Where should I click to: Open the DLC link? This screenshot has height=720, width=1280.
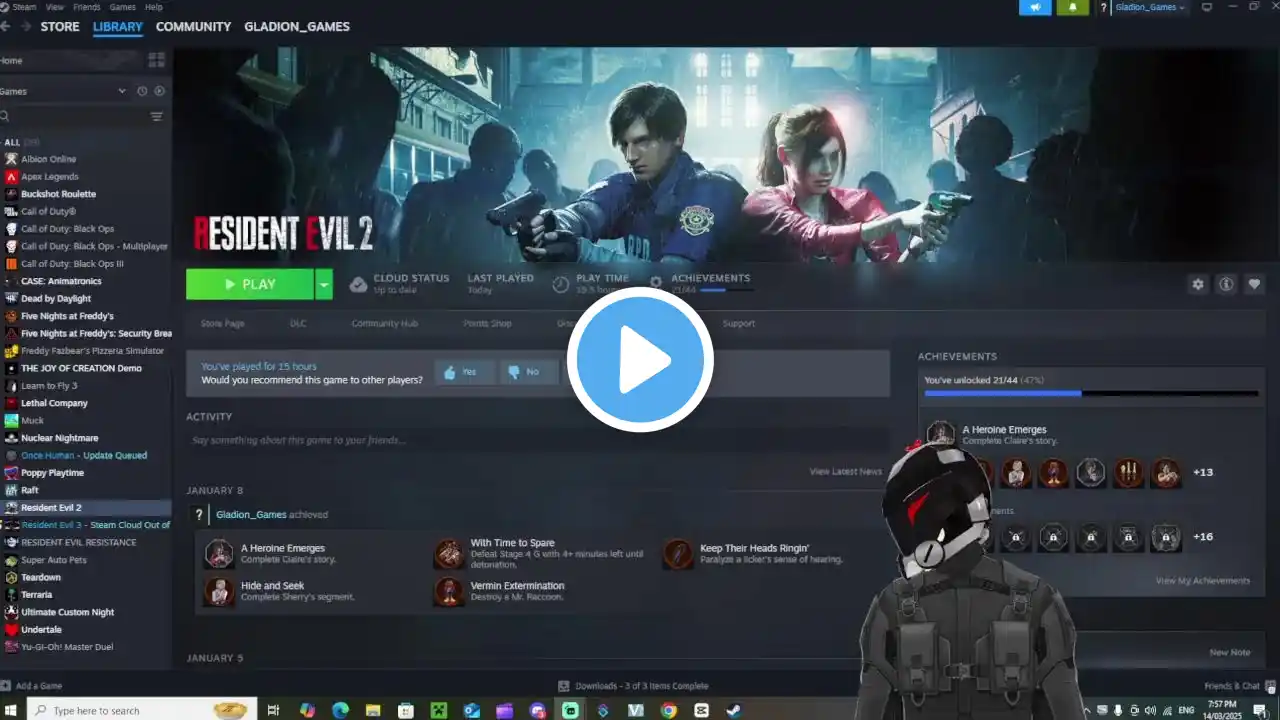pyautogui.click(x=298, y=323)
